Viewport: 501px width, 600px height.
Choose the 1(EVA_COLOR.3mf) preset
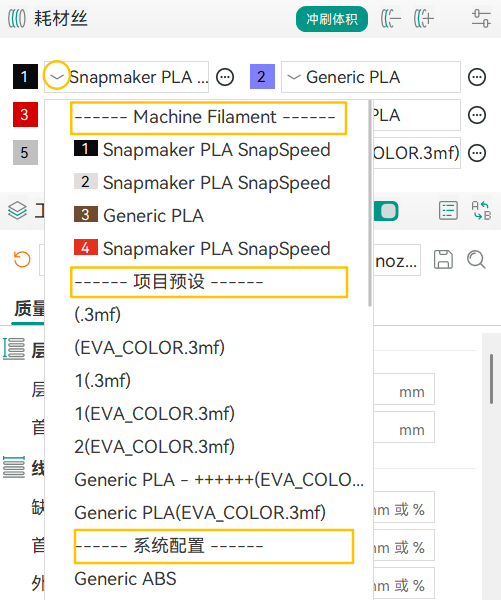coord(207,414)
